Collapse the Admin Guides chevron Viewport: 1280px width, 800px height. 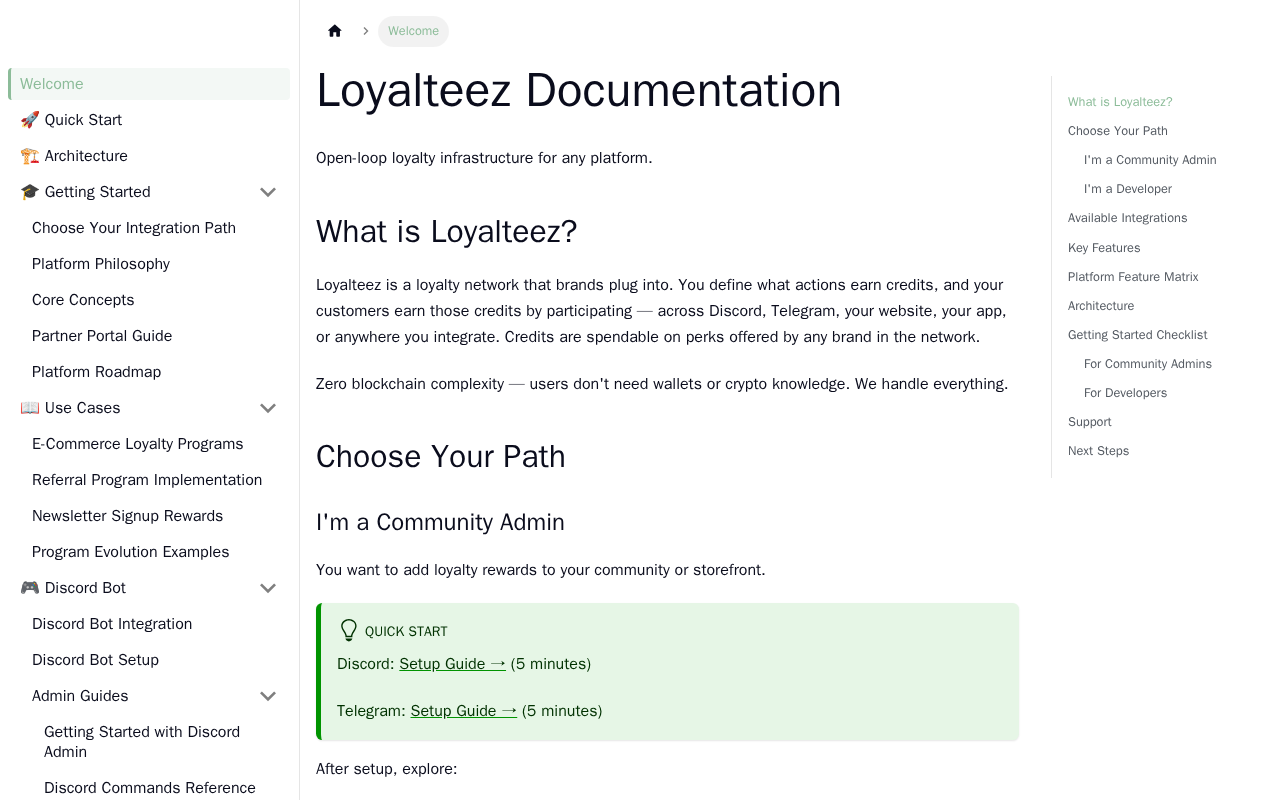tap(268, 696)
